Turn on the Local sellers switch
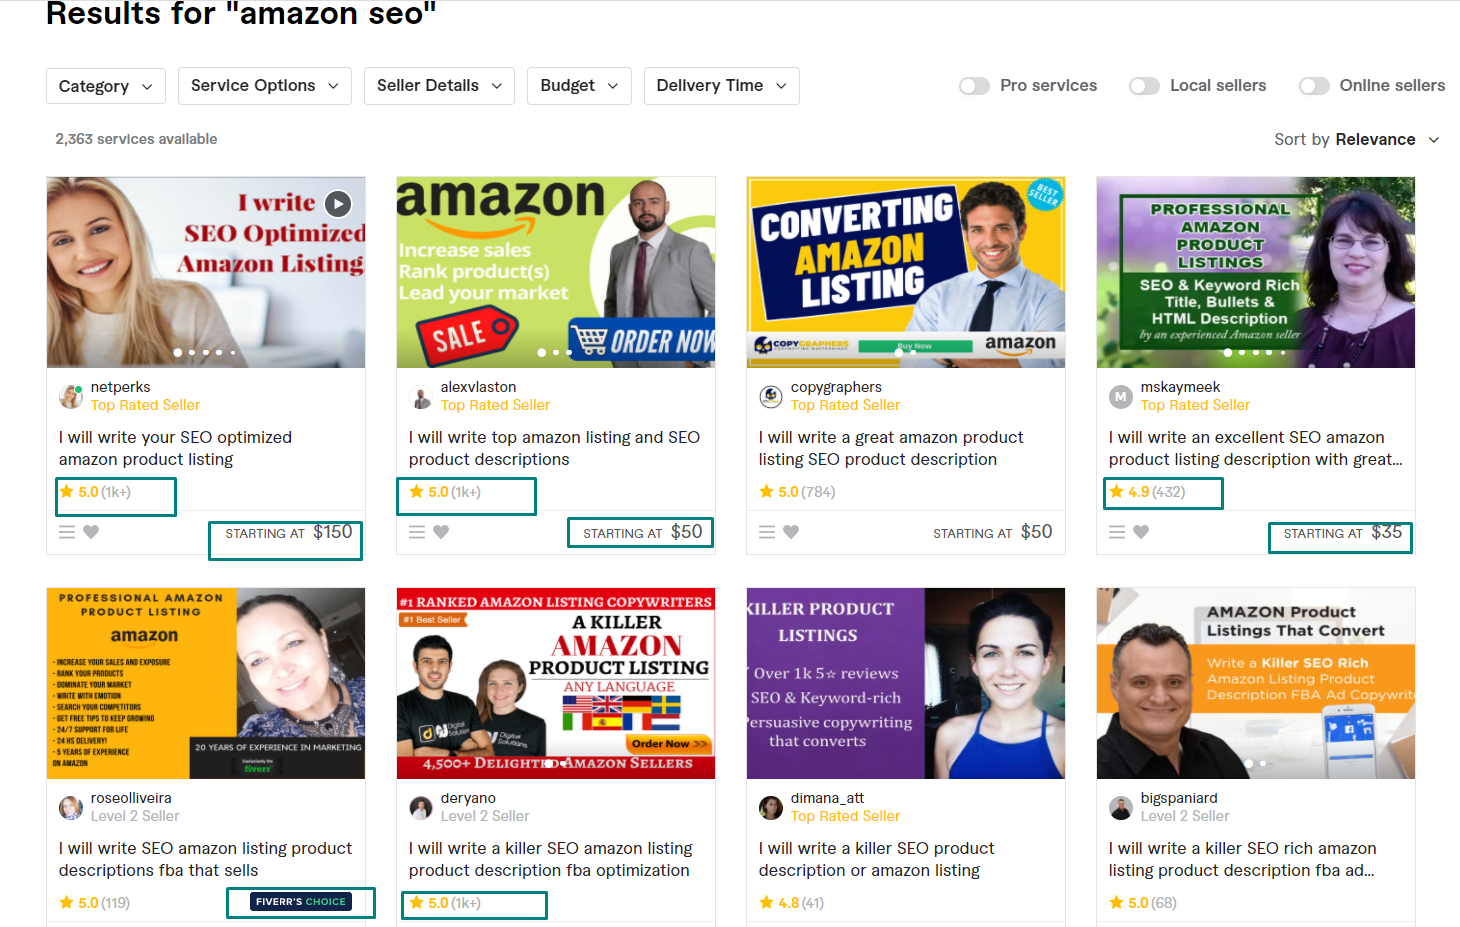The width and height of the screenshot is (1460, 927). (x=1144, y=86)
